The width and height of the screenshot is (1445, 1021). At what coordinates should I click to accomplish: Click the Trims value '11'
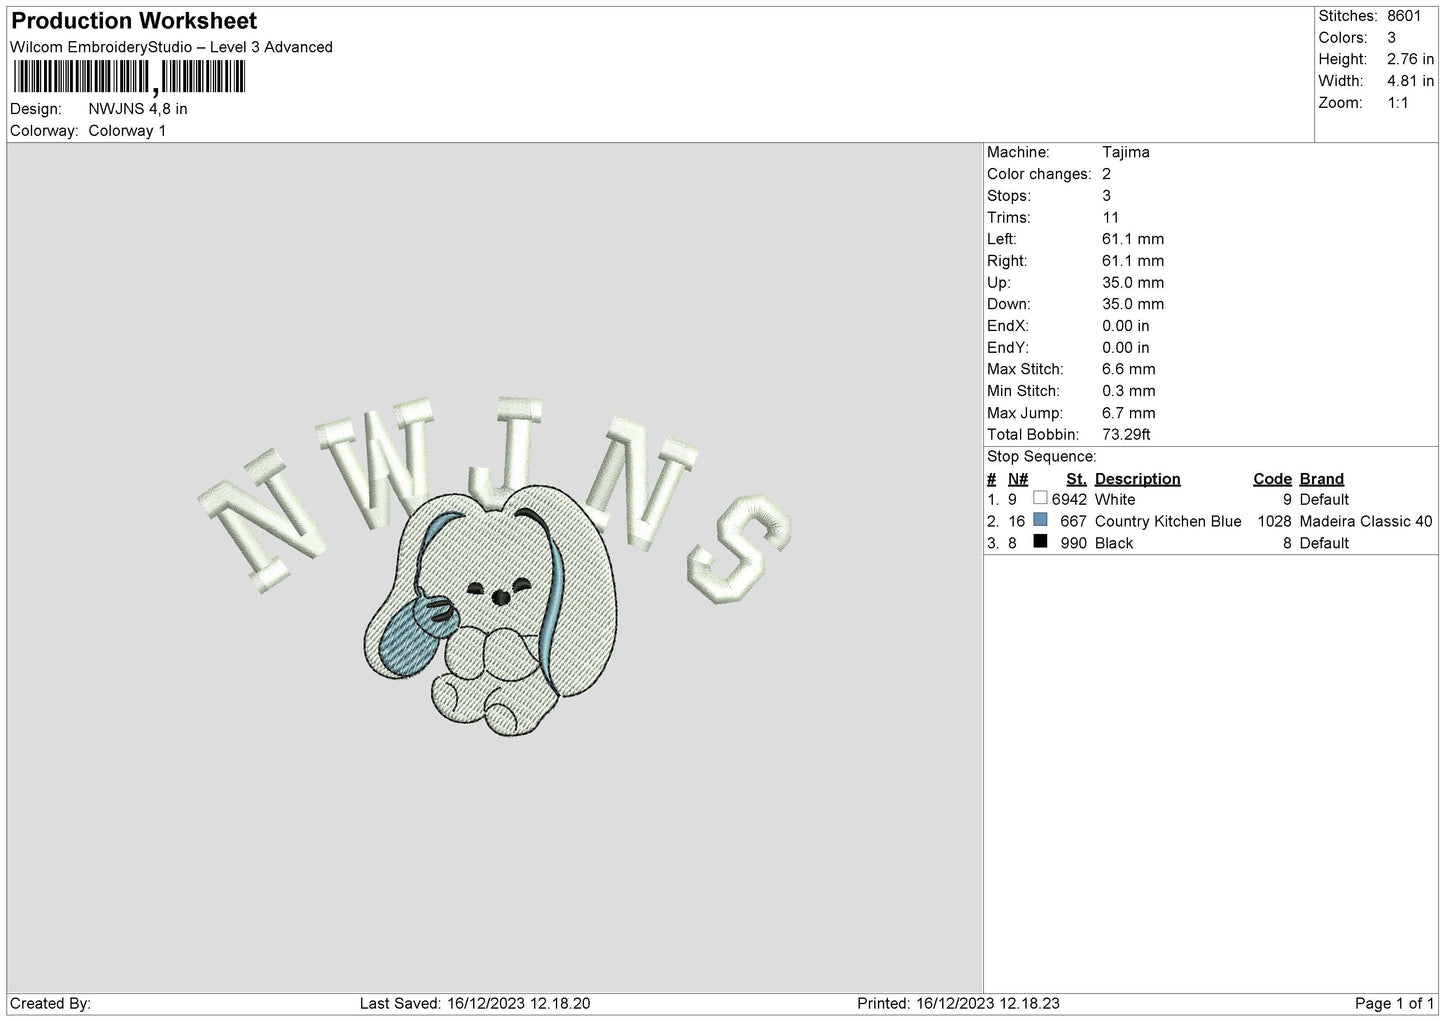pos(1110,217)
